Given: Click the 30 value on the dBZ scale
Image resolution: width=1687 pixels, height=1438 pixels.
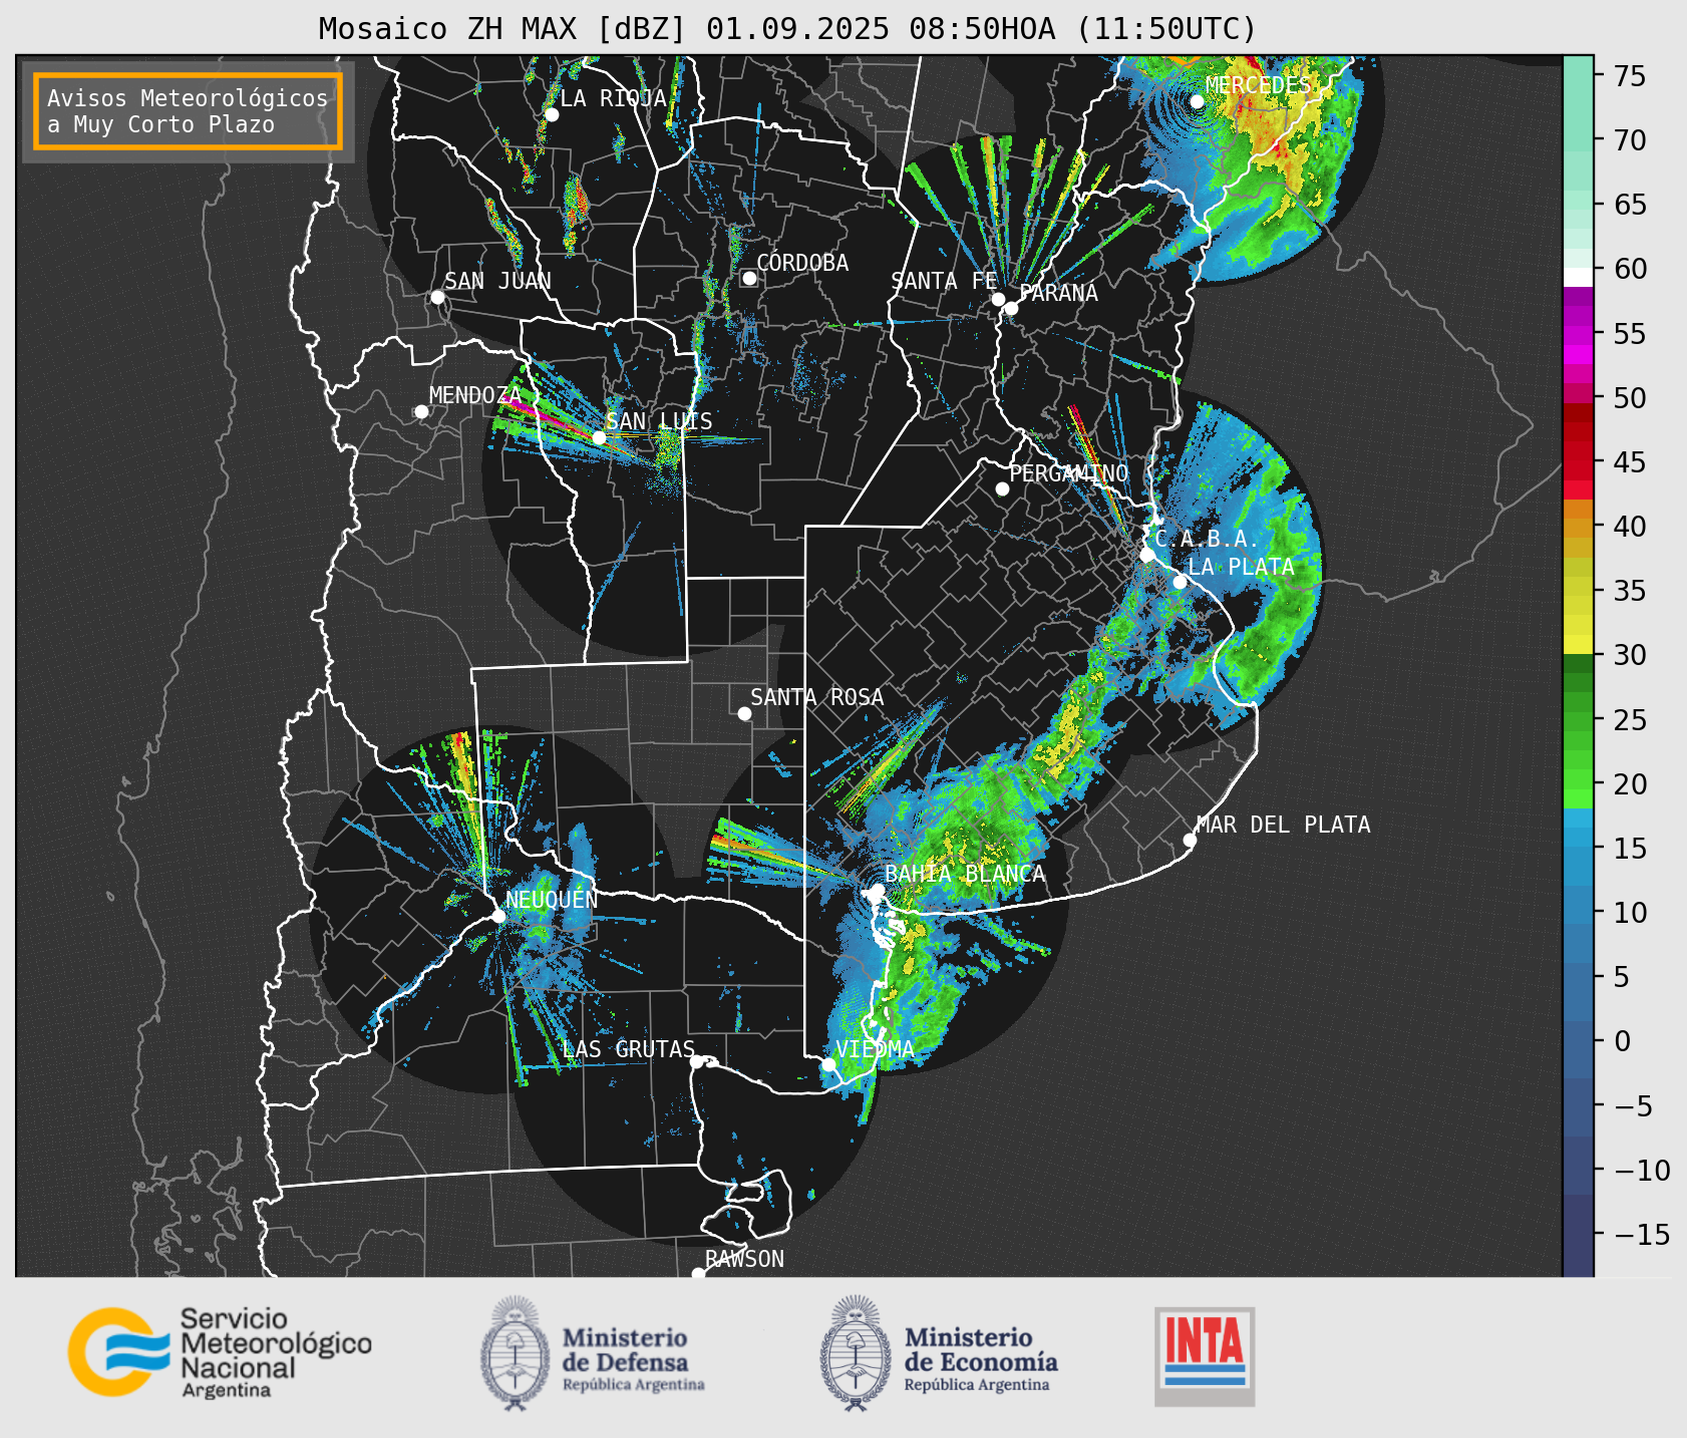Looking at the screenshot, I should click(1628, 655).
